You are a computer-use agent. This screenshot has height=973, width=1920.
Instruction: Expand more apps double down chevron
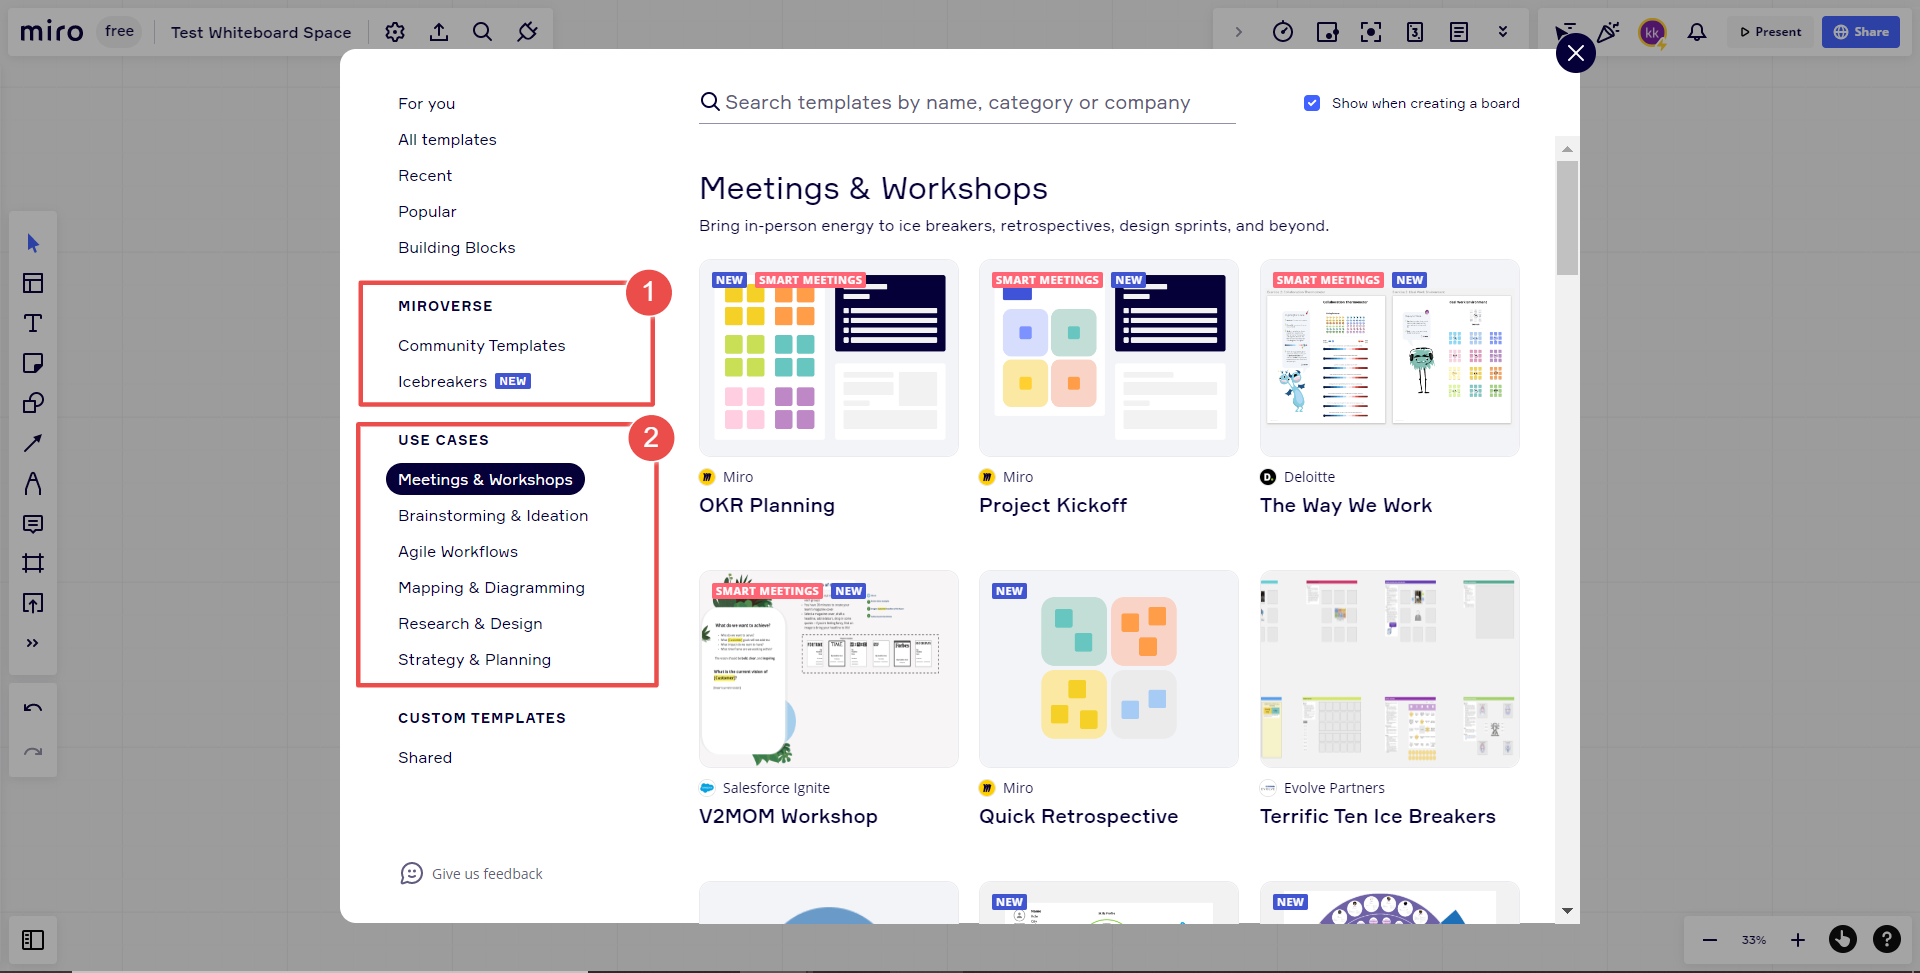[x=1503, y=32]
